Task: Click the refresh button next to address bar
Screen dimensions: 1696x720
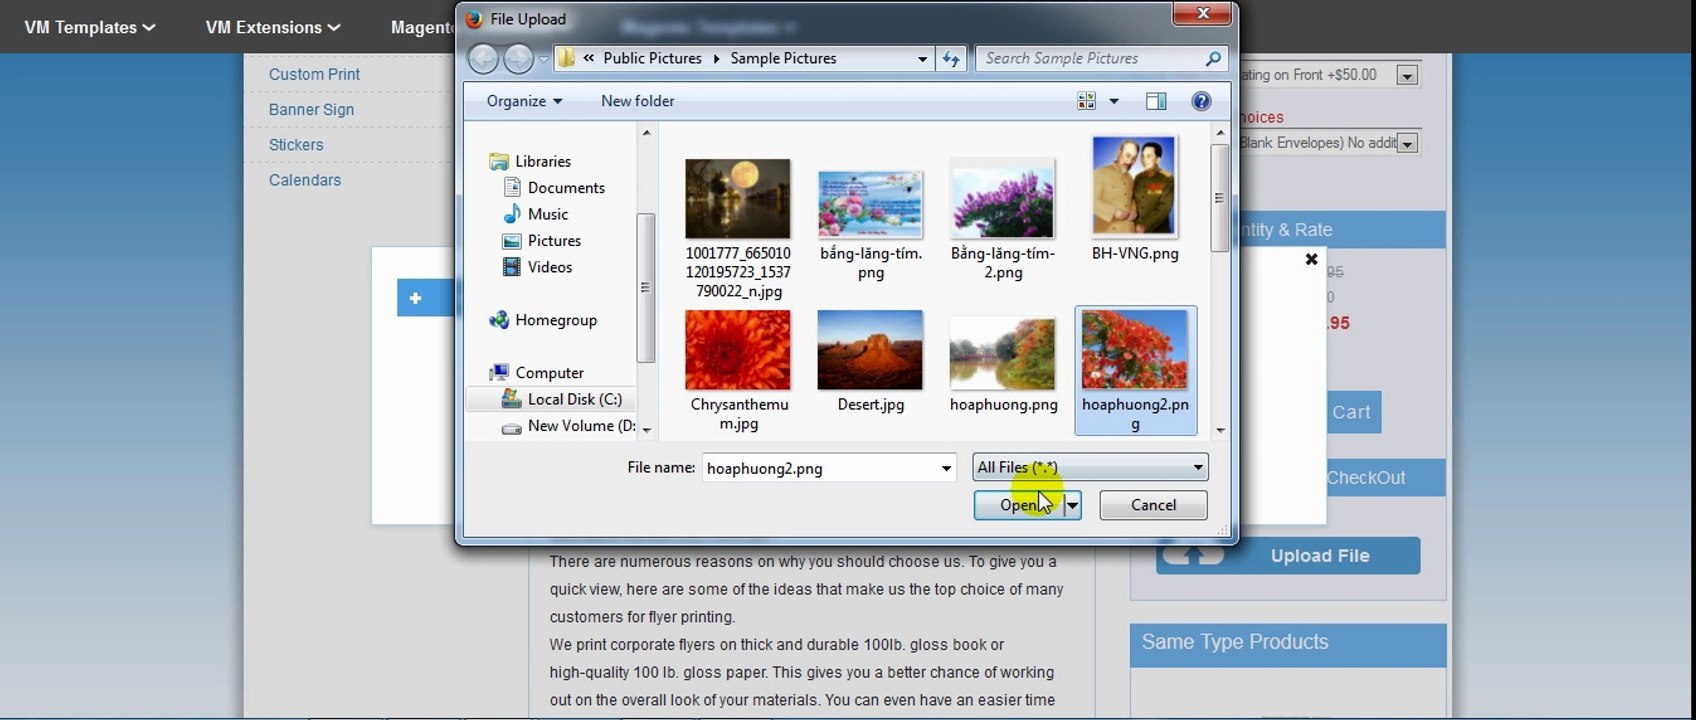Action: coord(951,59)
